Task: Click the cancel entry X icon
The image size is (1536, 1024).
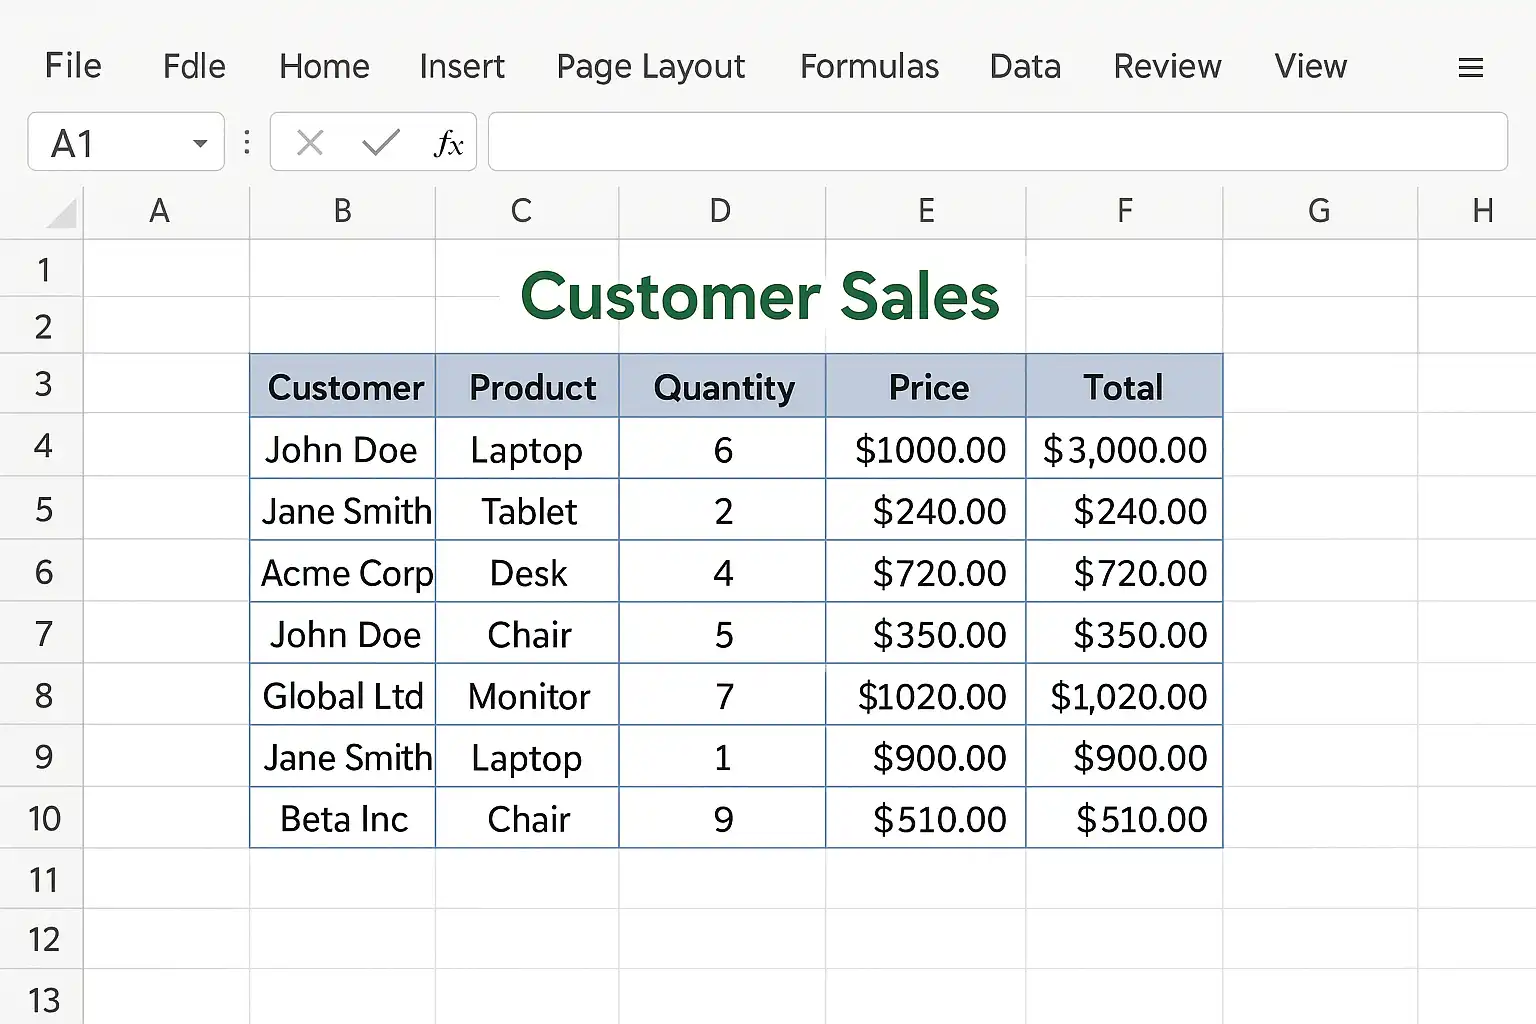Action: pyautogui.click(x=310, y=143)
